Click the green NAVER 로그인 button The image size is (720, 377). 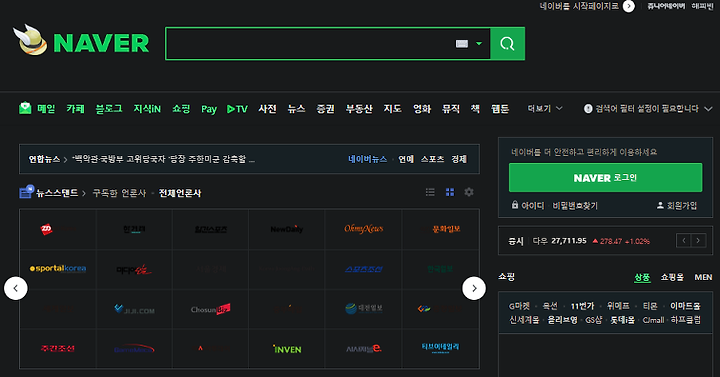point(605,178)
